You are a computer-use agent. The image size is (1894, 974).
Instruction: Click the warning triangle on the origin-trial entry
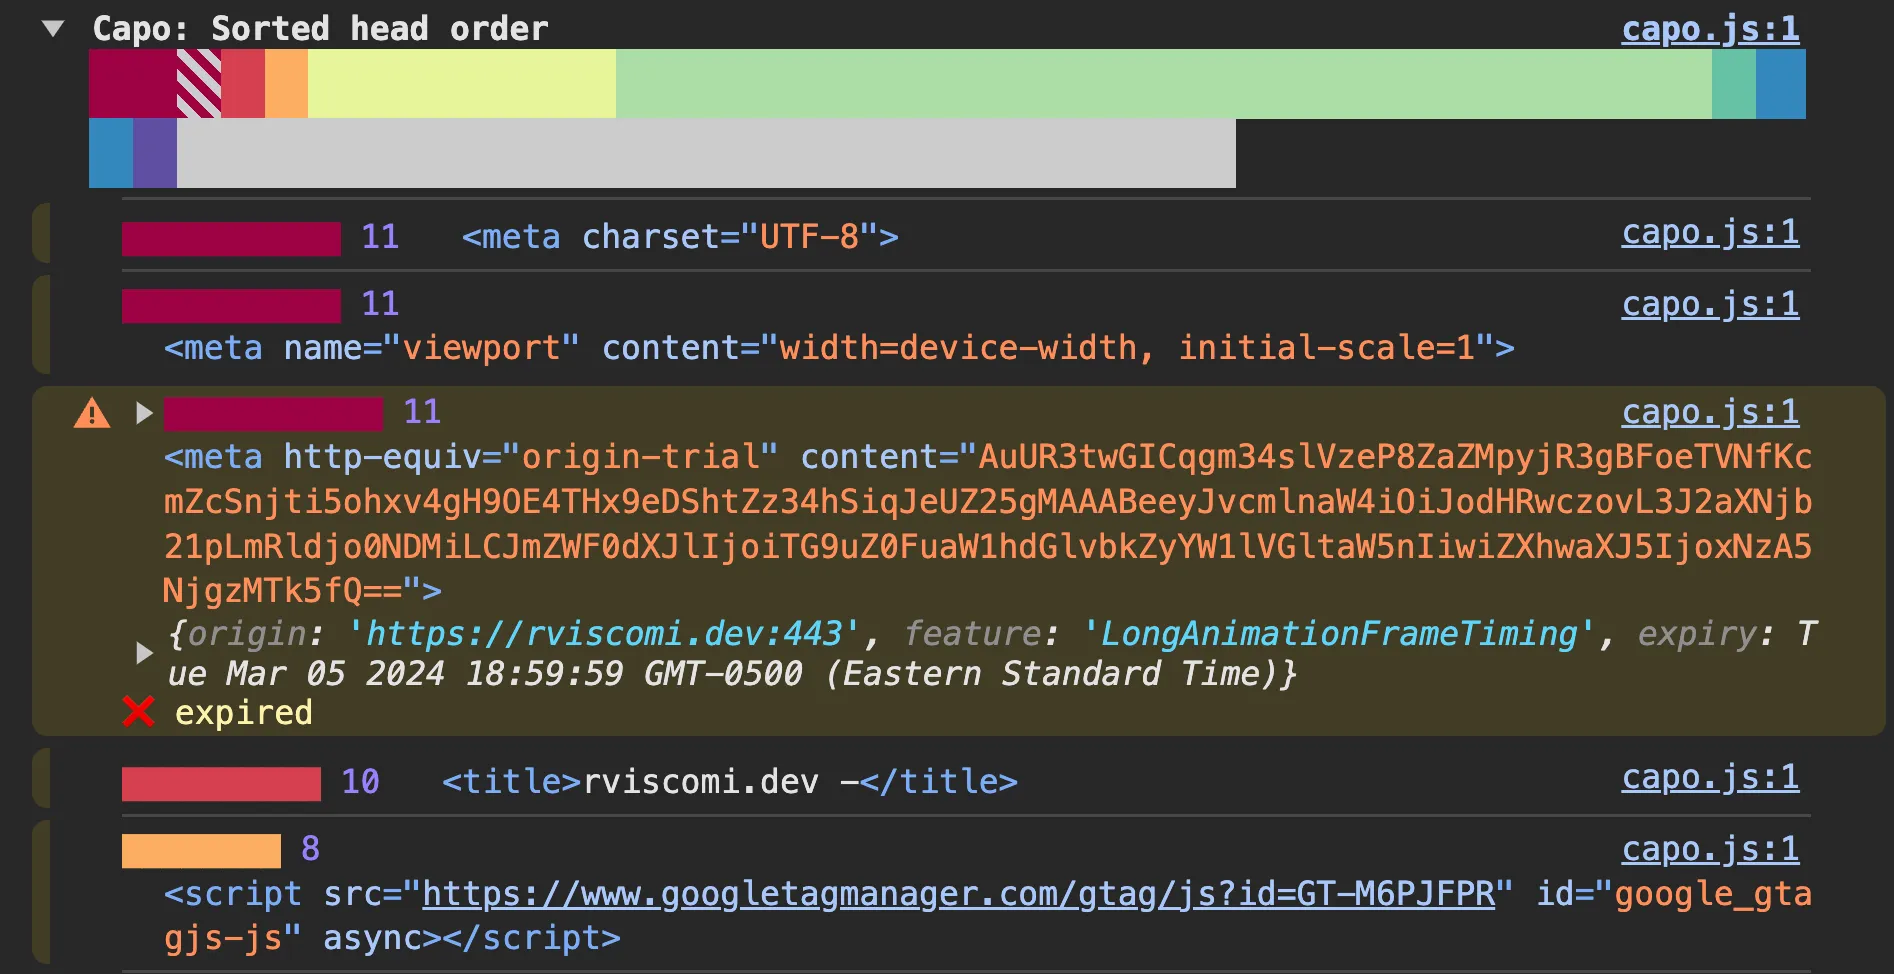(91, 413)
